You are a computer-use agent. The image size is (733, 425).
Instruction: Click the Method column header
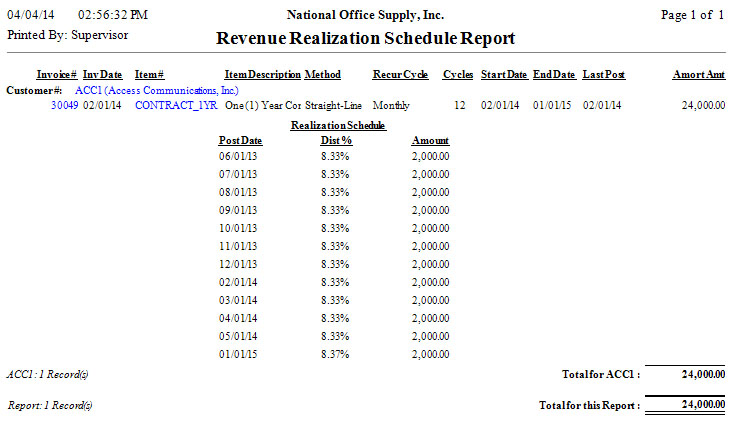[x=323, y=75]
